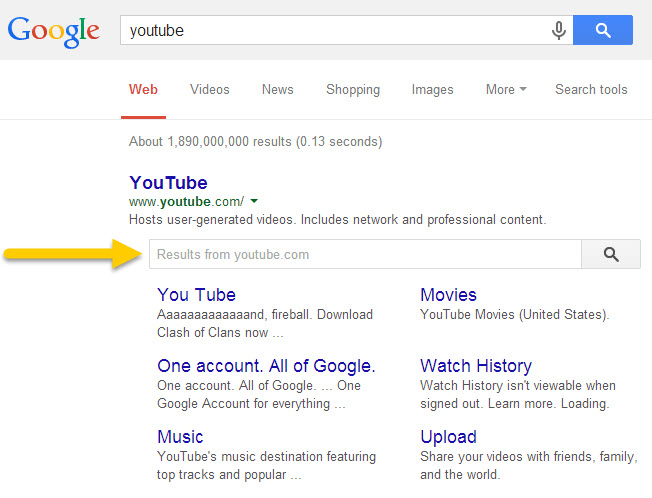Select the Shopping tab
Screen dimensions: 652x498
(353, 90)
